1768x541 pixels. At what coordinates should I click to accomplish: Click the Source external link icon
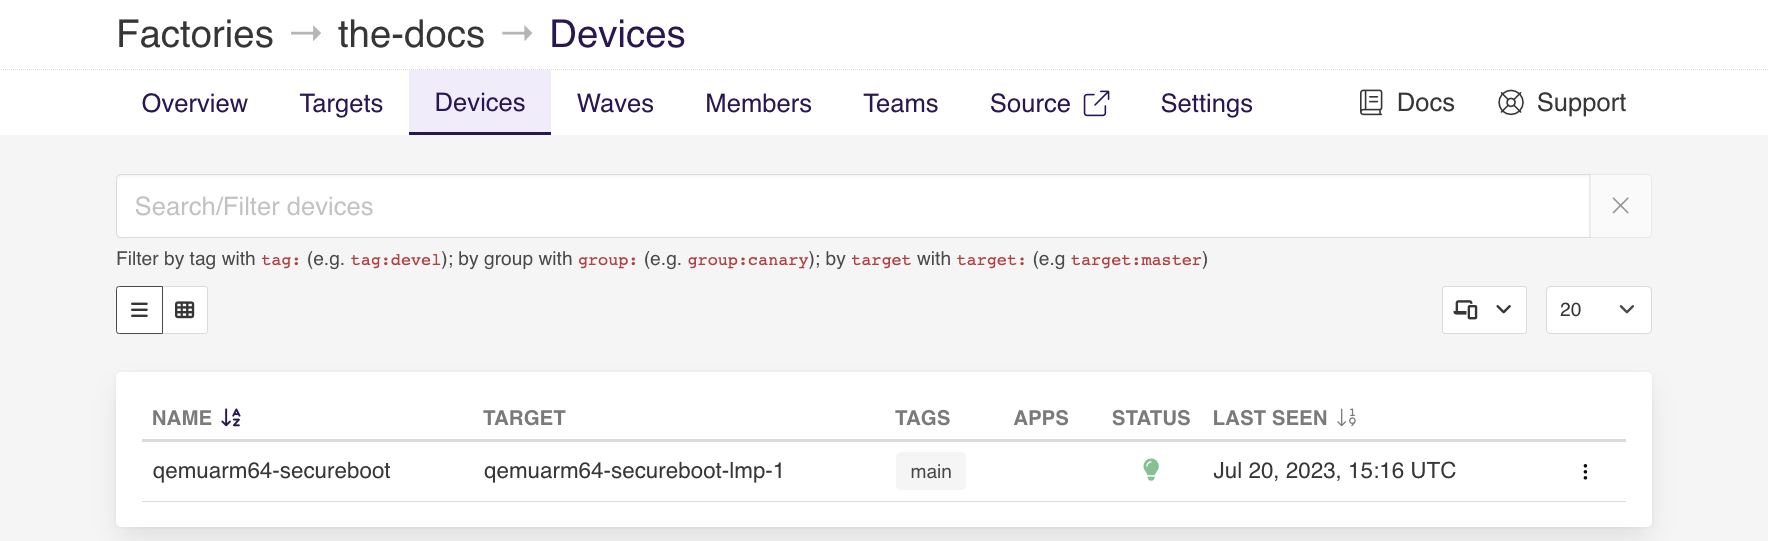tap(1097, 104)
